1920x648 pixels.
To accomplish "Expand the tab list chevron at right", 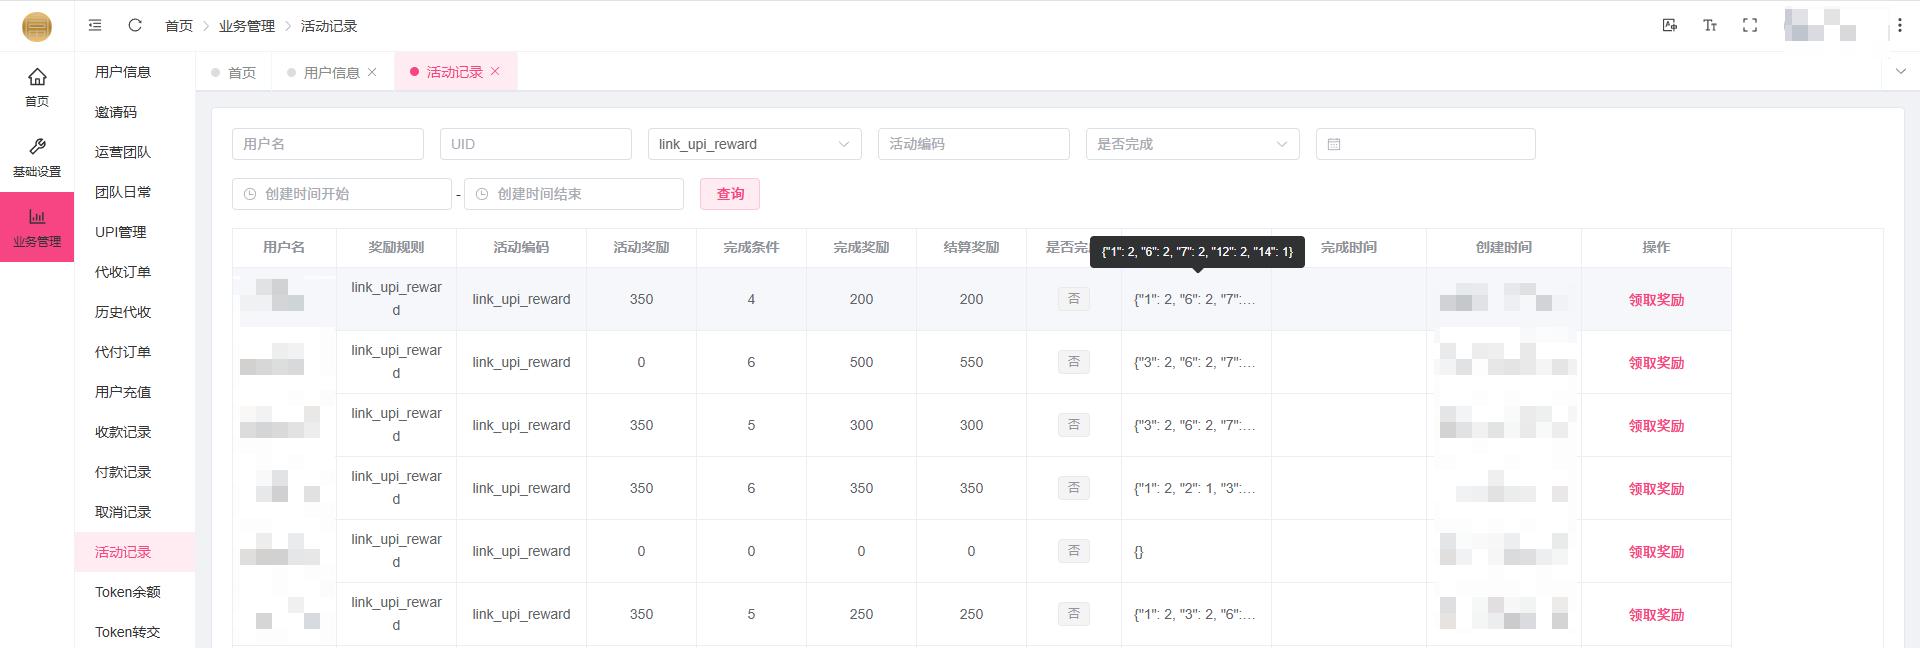I will 1900,71.
